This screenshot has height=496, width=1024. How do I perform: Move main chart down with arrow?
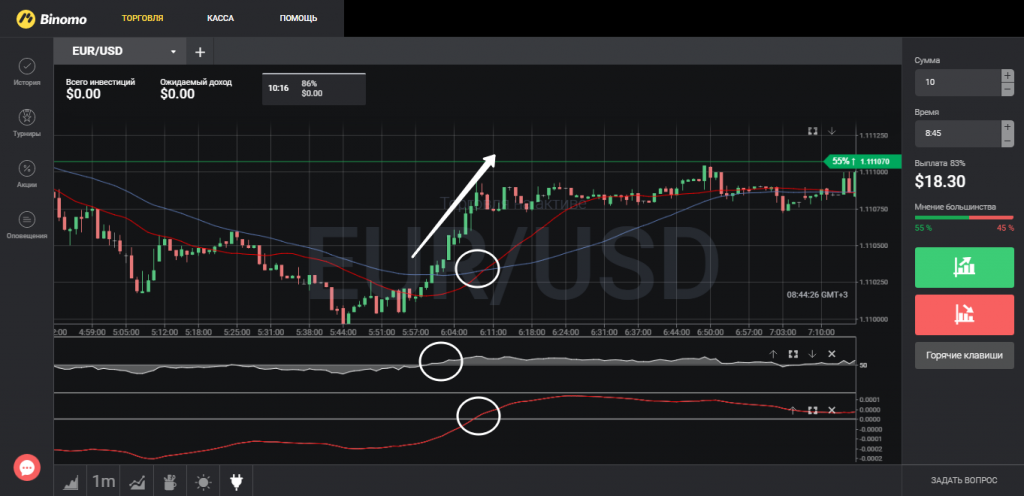point(831,131)
